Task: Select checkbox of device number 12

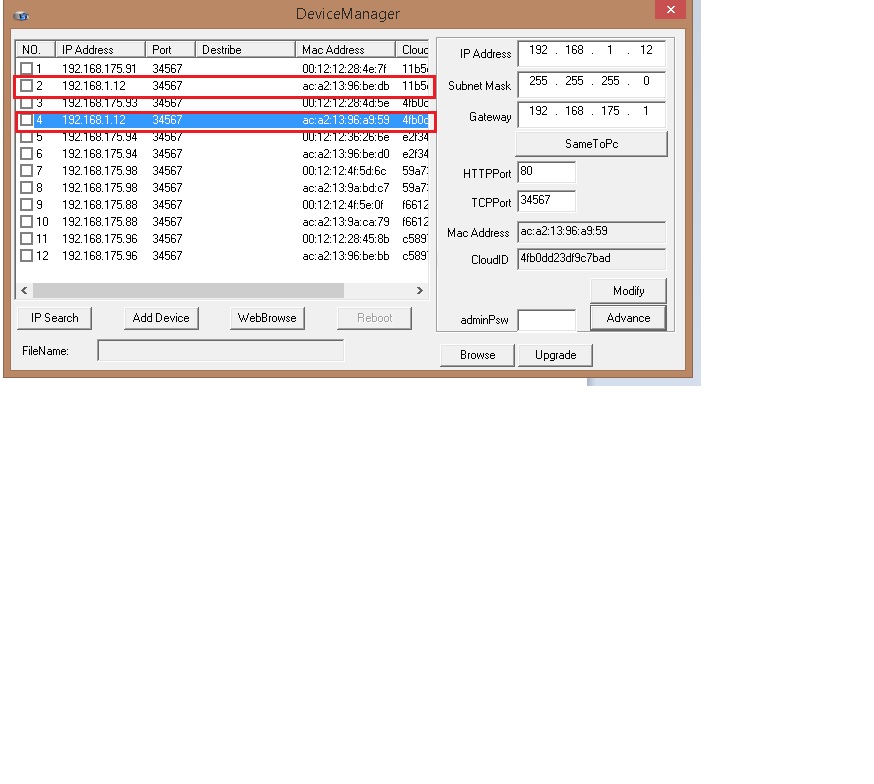Action: [x=27, y=256]
